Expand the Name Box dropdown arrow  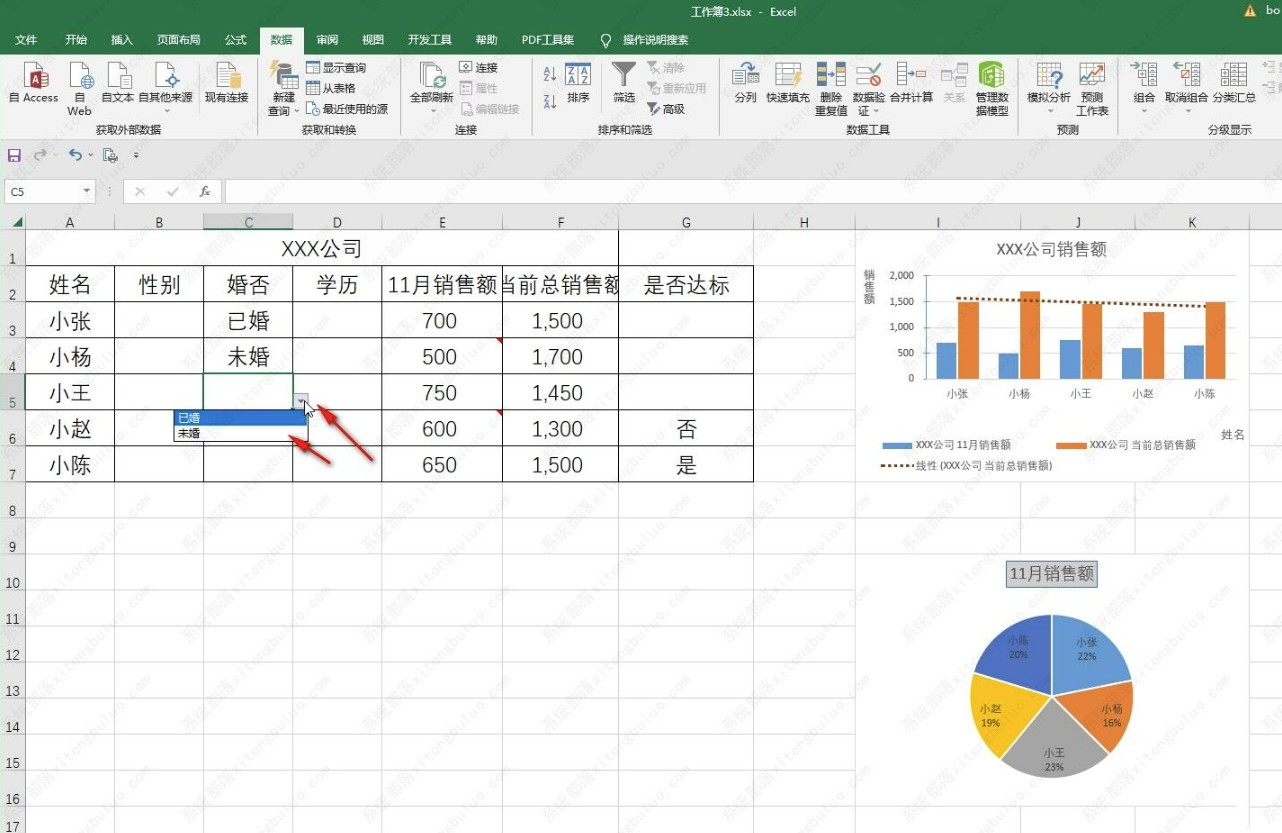87,191
